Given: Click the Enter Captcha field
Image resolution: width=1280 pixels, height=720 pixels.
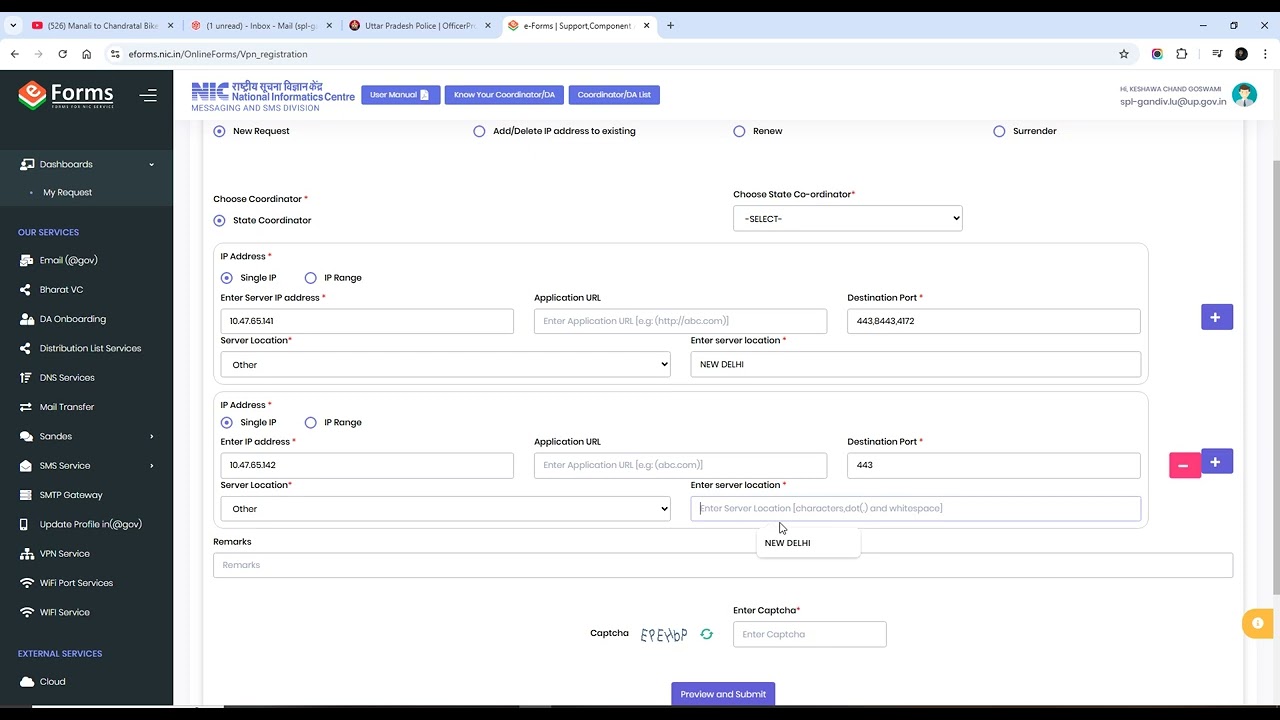Looking at the screenshot, I should point(809,634).
